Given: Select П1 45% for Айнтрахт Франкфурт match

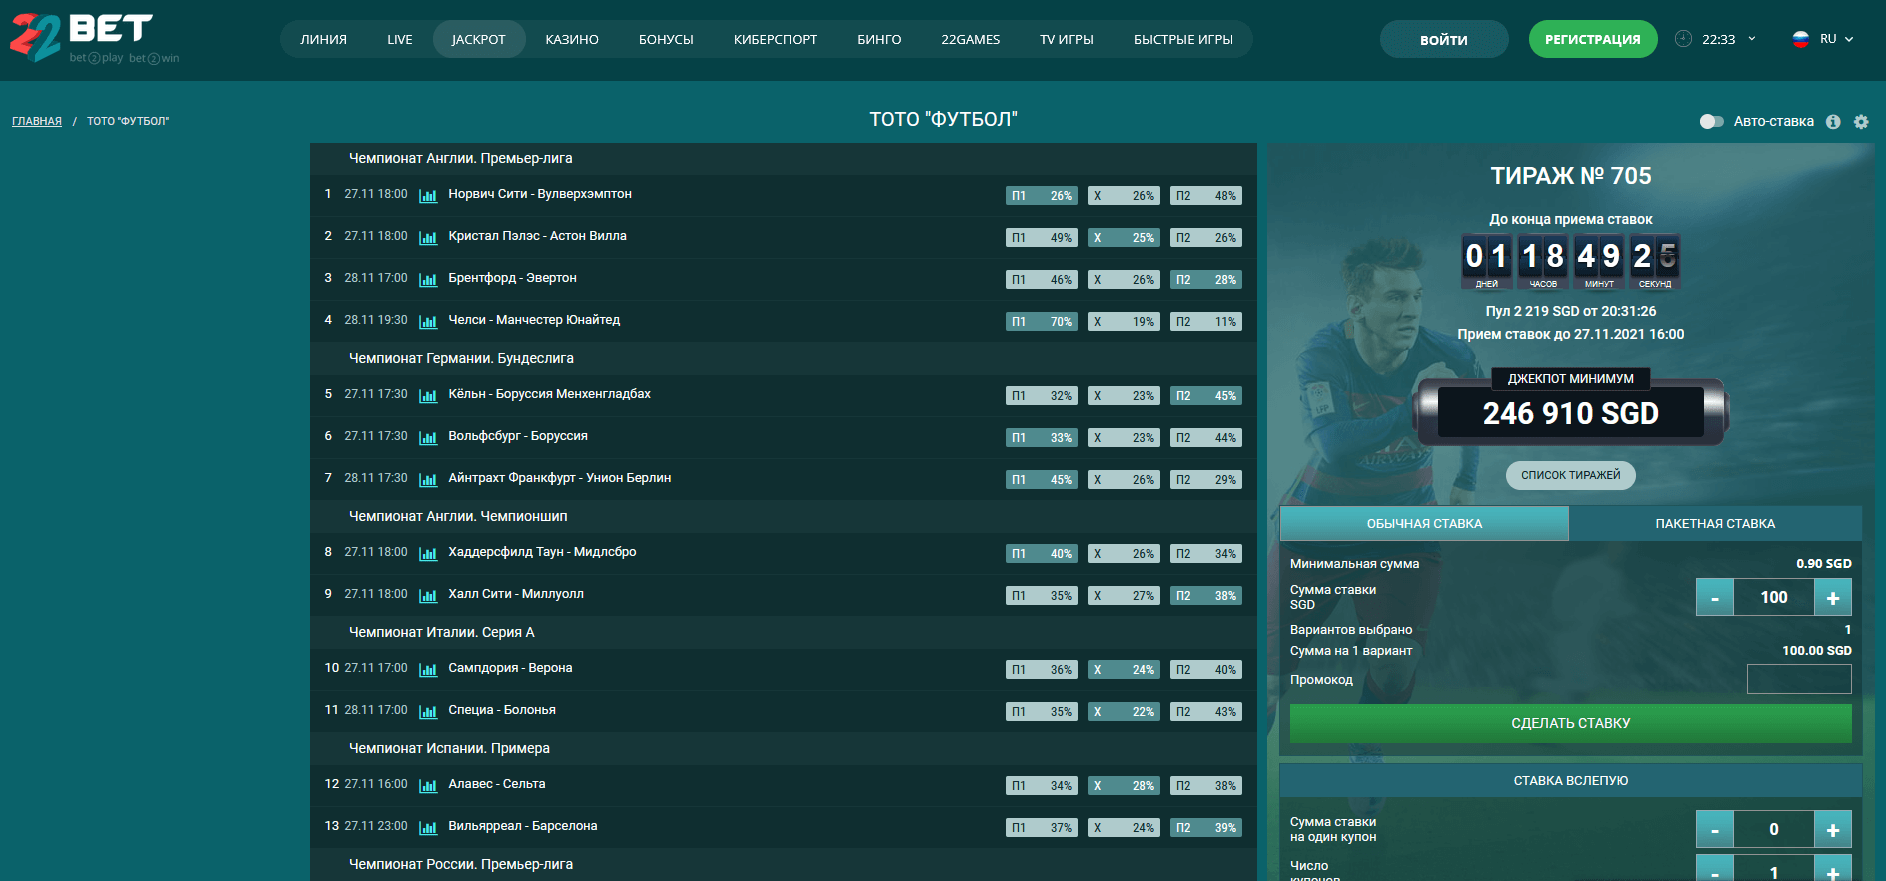Looking at the screenshot, I should pos(1042,480).
